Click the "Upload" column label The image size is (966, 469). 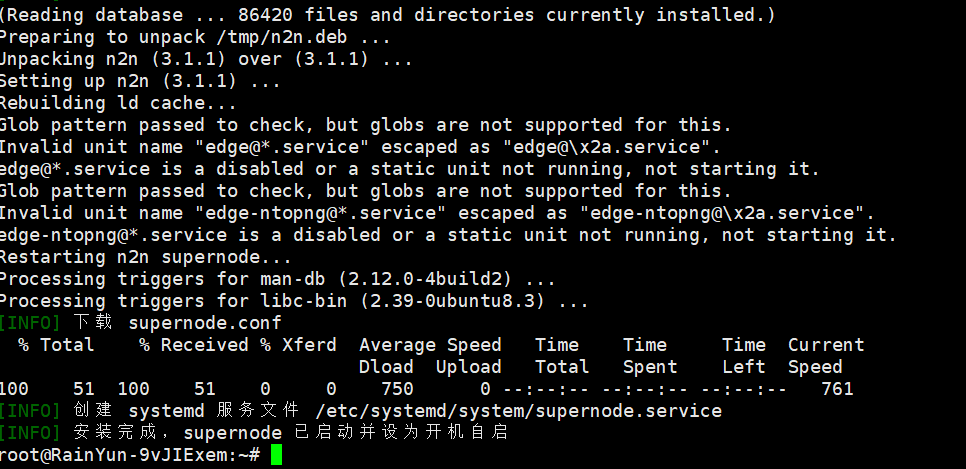(x=469, y=367)
